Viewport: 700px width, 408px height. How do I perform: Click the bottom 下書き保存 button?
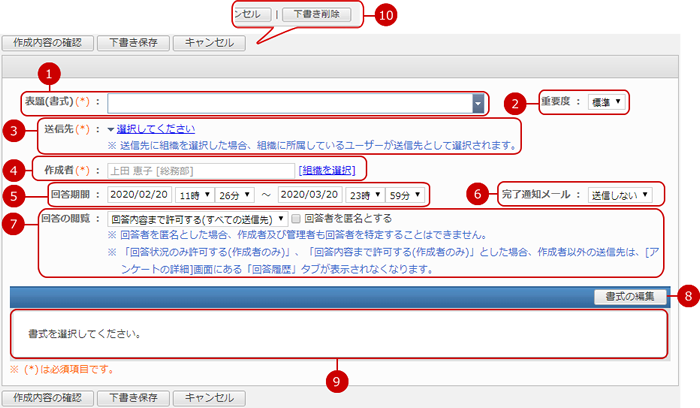coord(134,398)
